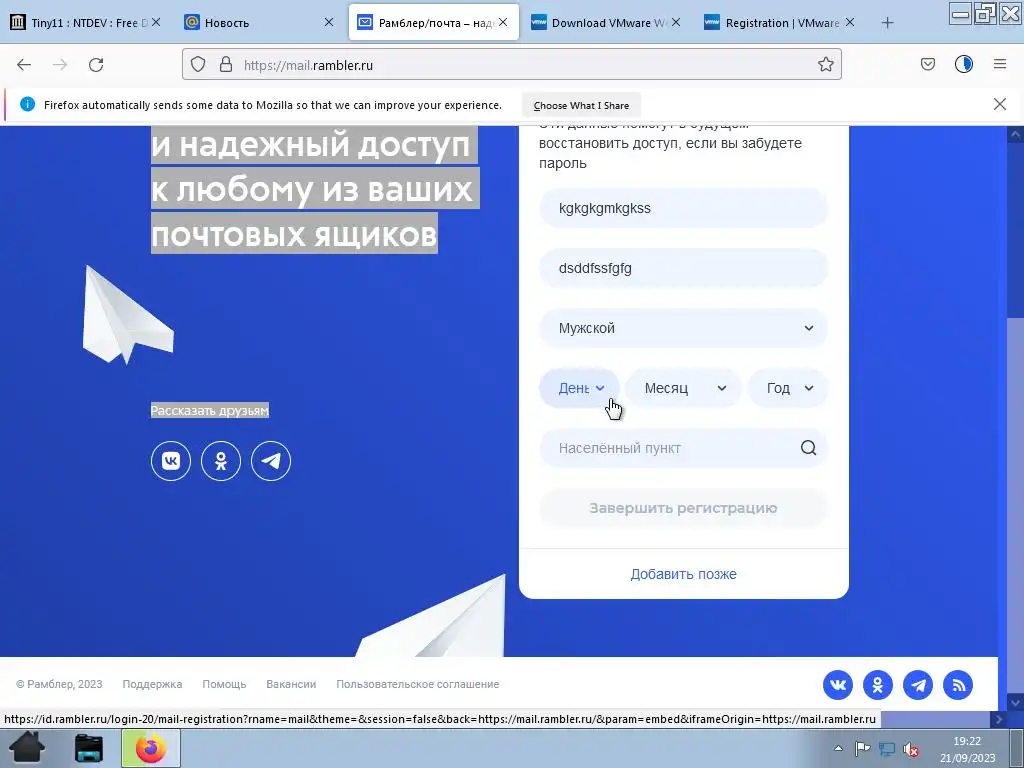Screen dimensions: 1024x768
Task: Click the Choose What I Share button
Action: (x=581, y=105)
